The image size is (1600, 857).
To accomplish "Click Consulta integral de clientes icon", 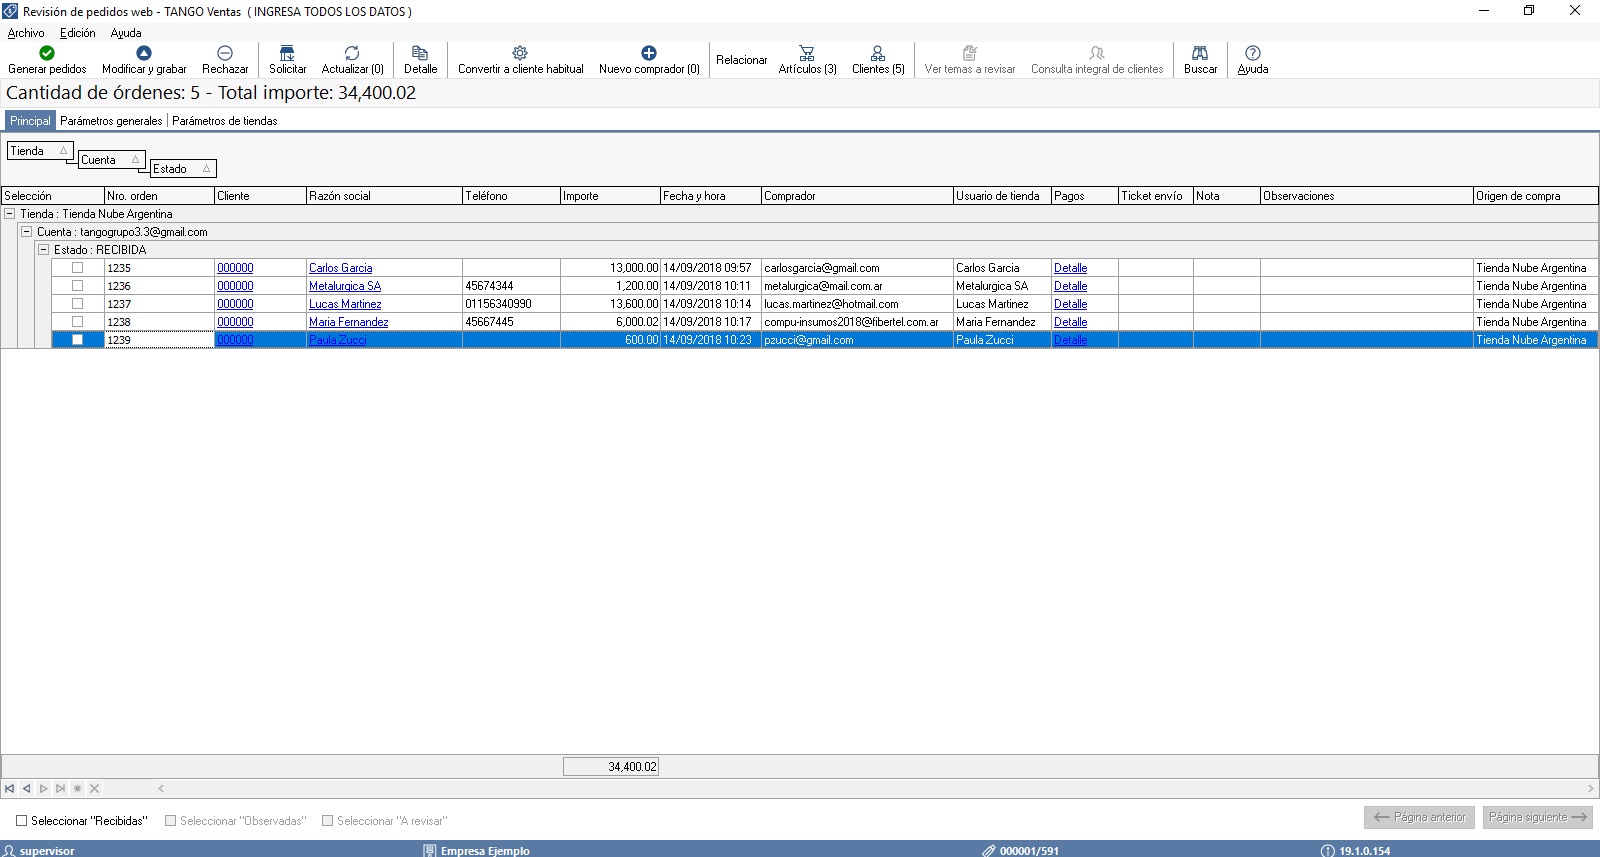I will tap(1097, 53).
